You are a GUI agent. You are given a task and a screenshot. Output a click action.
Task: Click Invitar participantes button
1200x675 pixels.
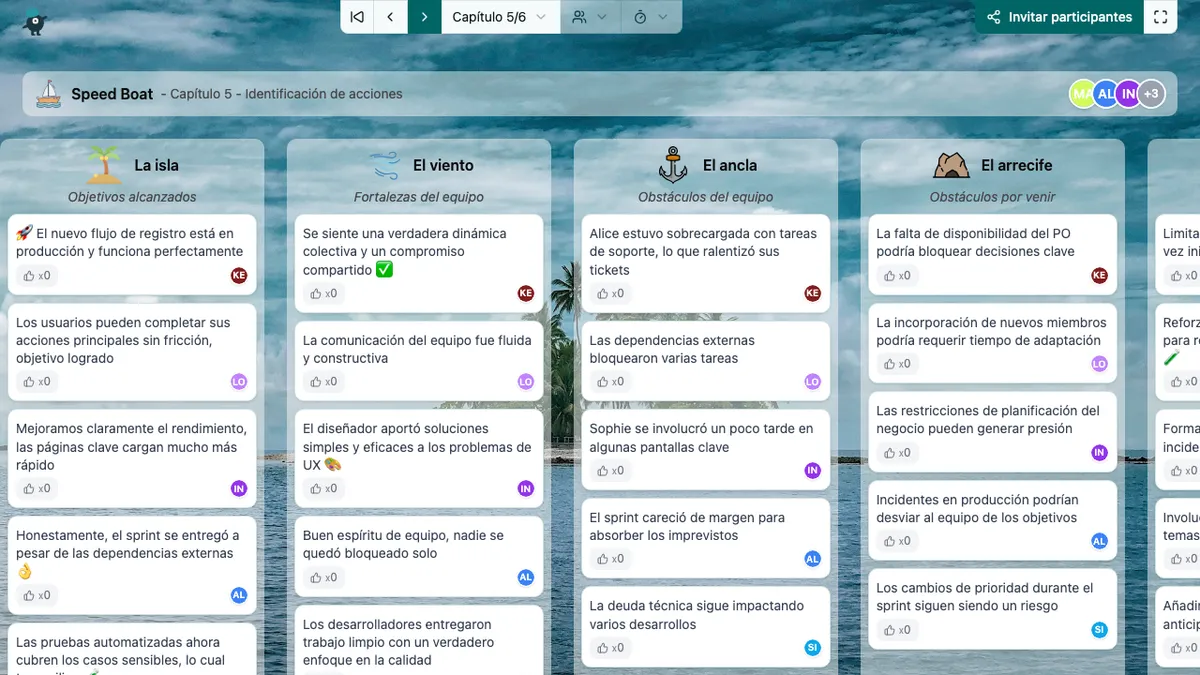tap(1059, 17)
